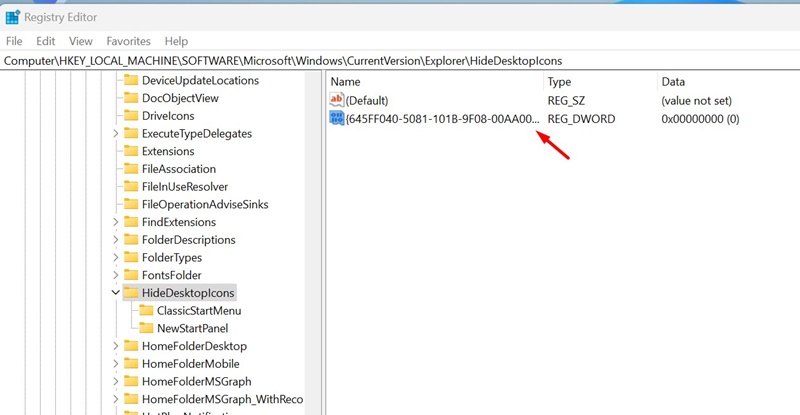Image resolution: width=800 pixels, height=415 pixels.
Task: Select the DocObjectView key label
Action: click(180, 98)
